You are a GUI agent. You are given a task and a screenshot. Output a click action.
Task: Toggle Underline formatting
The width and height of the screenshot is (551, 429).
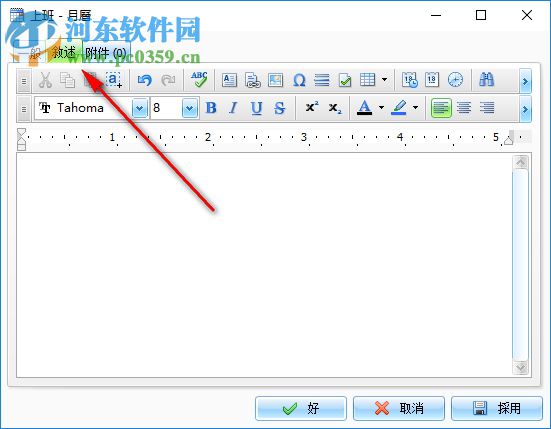[257, 108]
